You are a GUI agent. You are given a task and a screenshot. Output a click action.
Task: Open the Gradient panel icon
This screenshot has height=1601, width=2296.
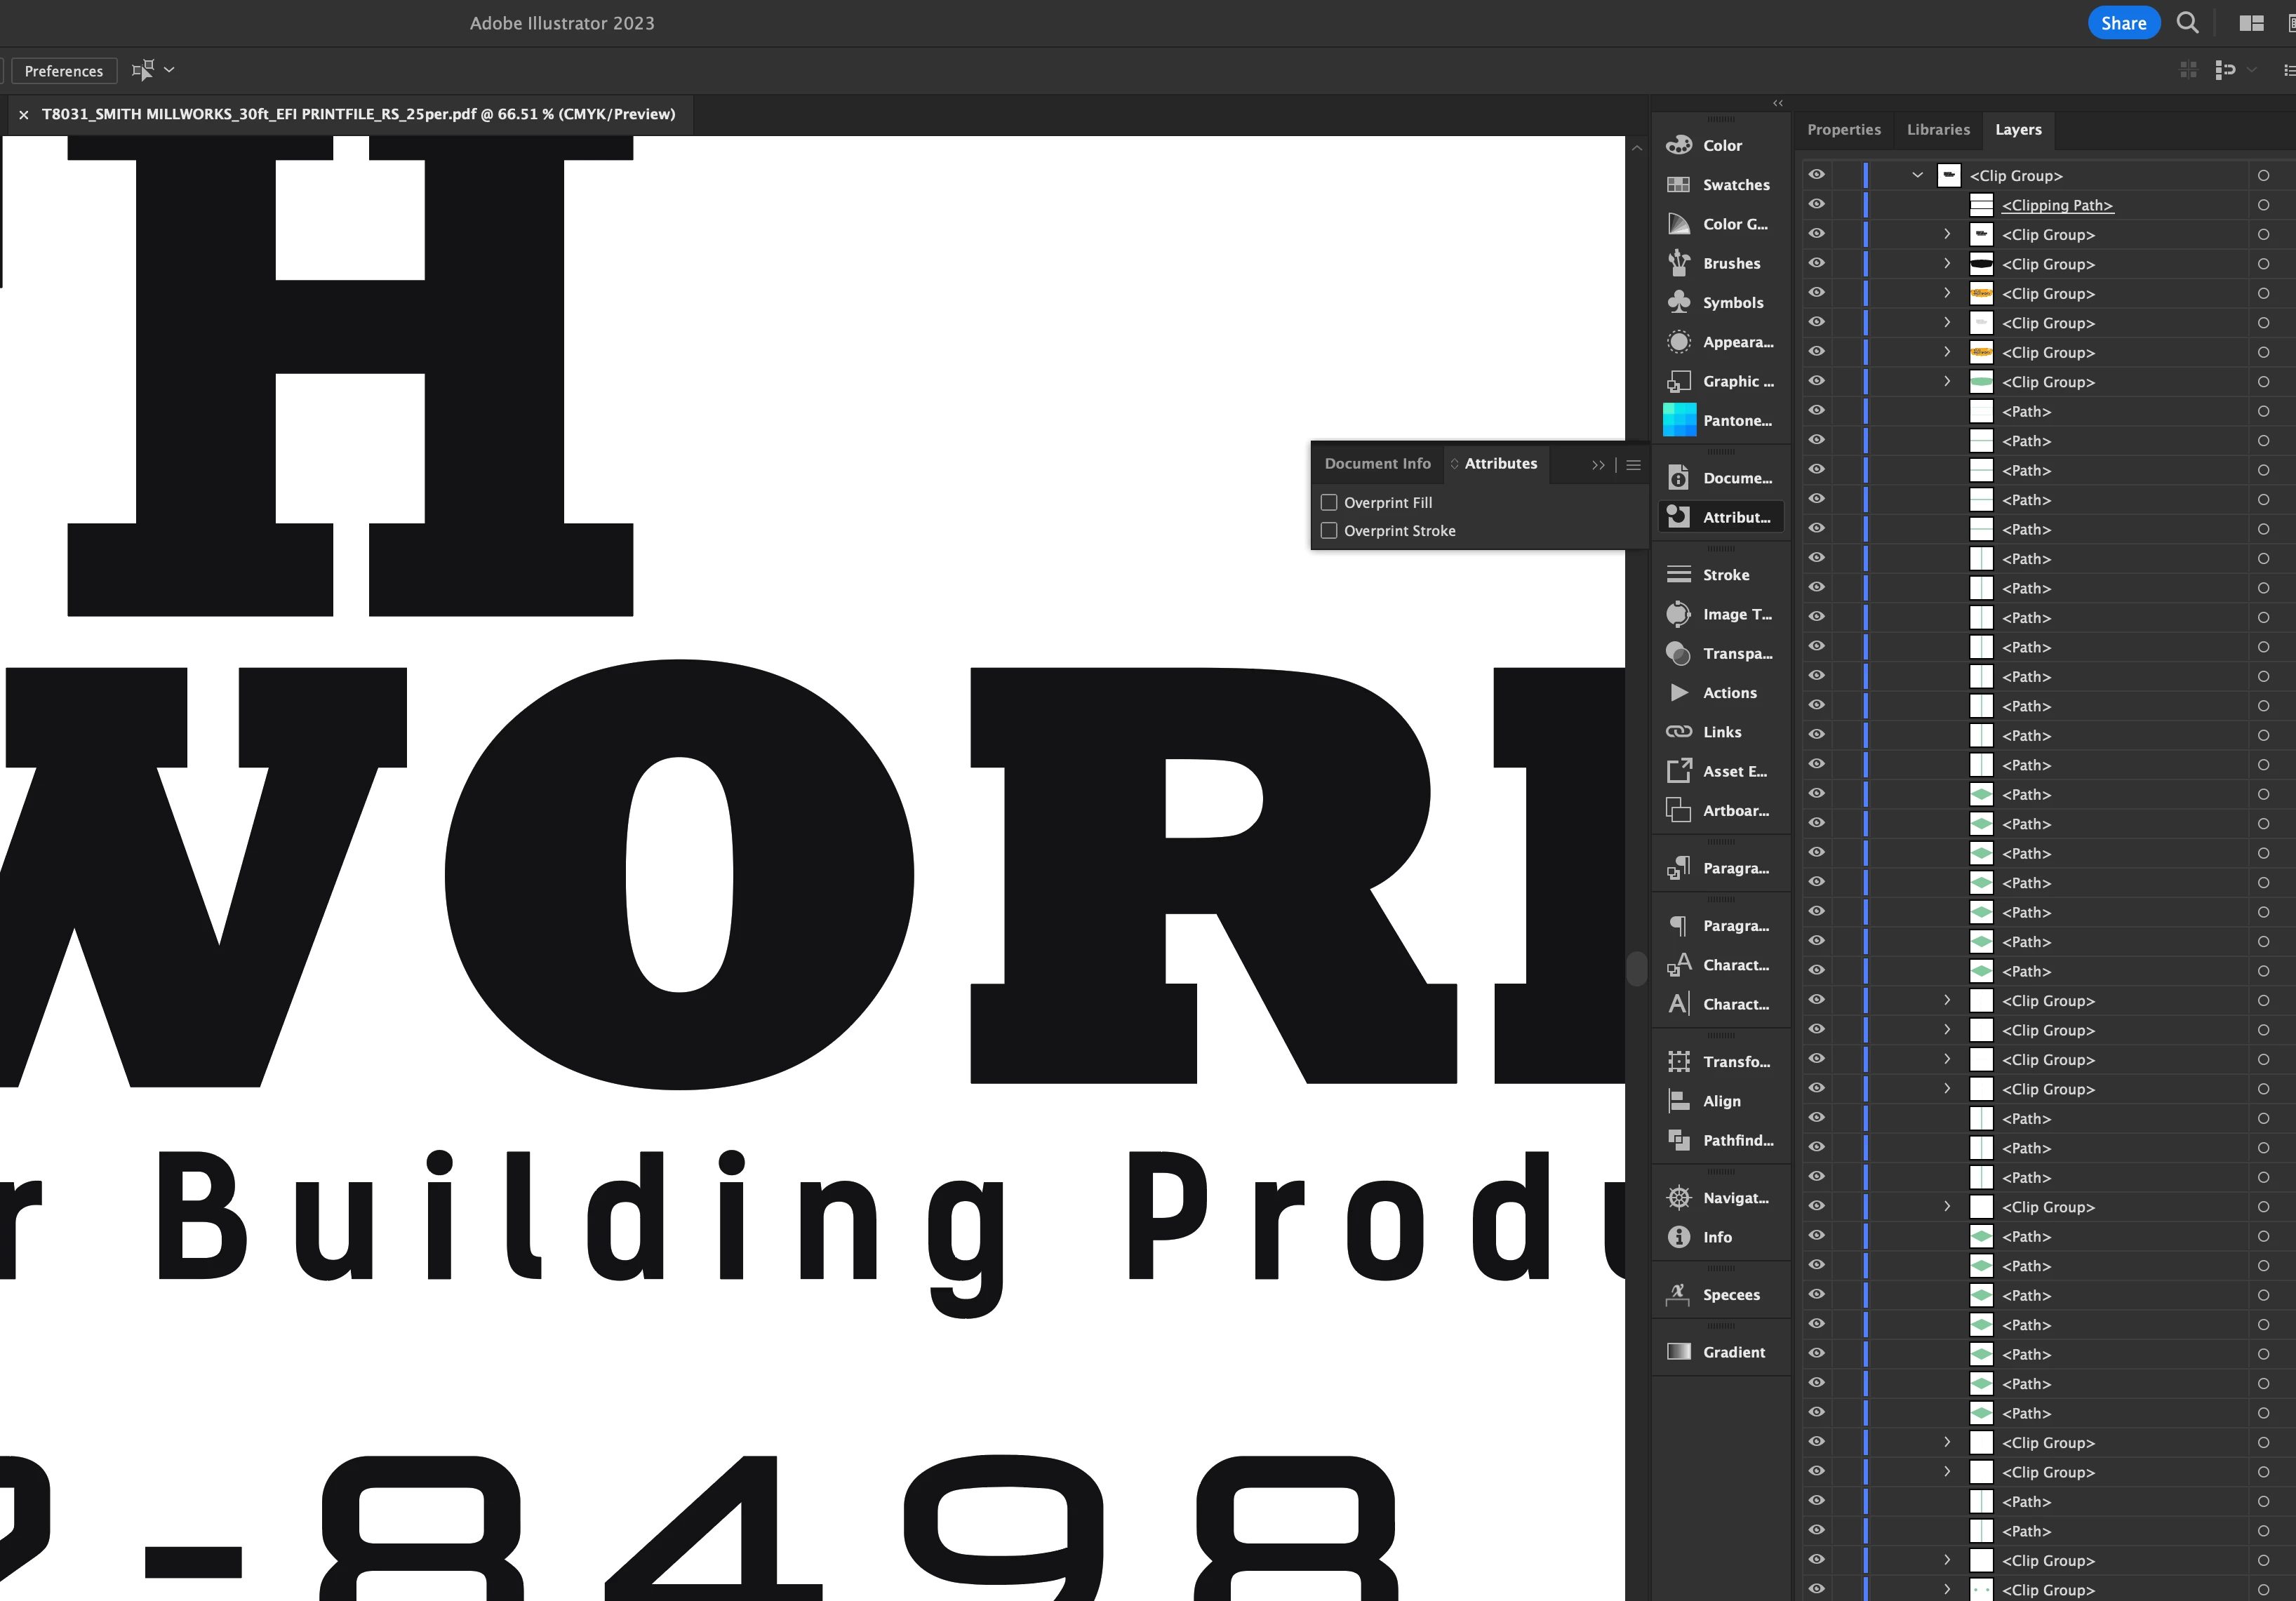click(x=1679, y=1352)
